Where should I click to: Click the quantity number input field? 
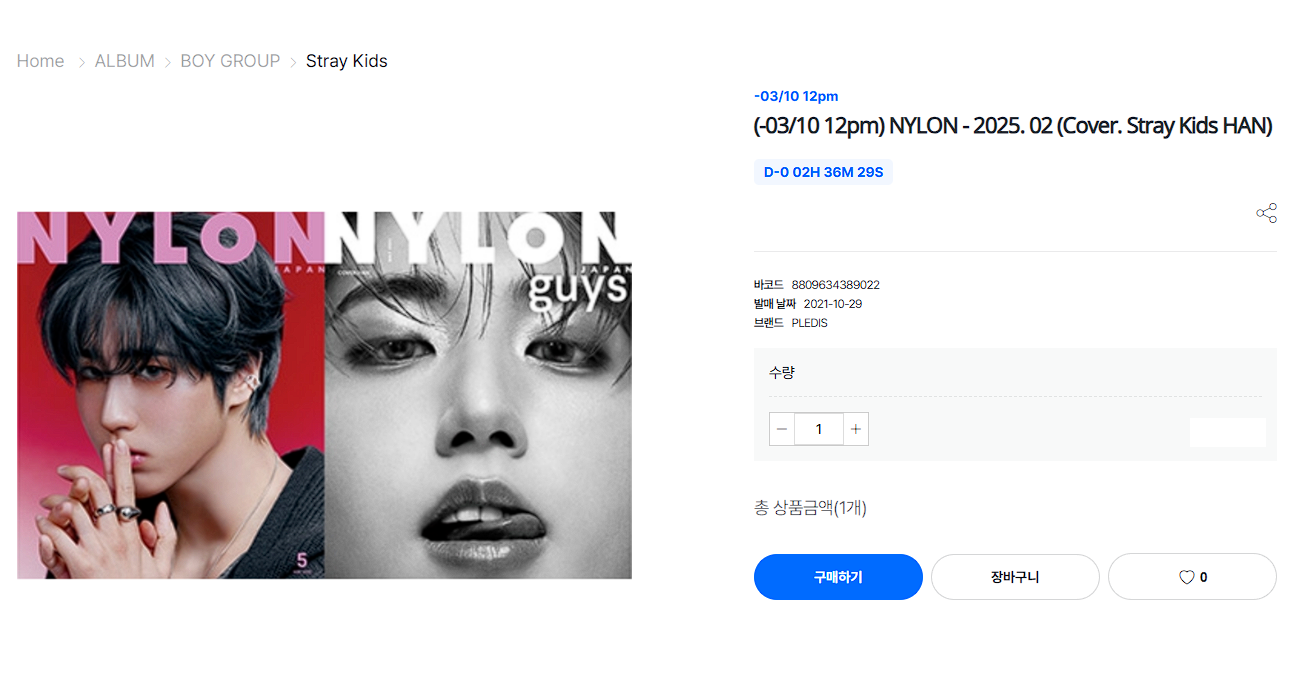pyautogui.click(x=819, y=429)
